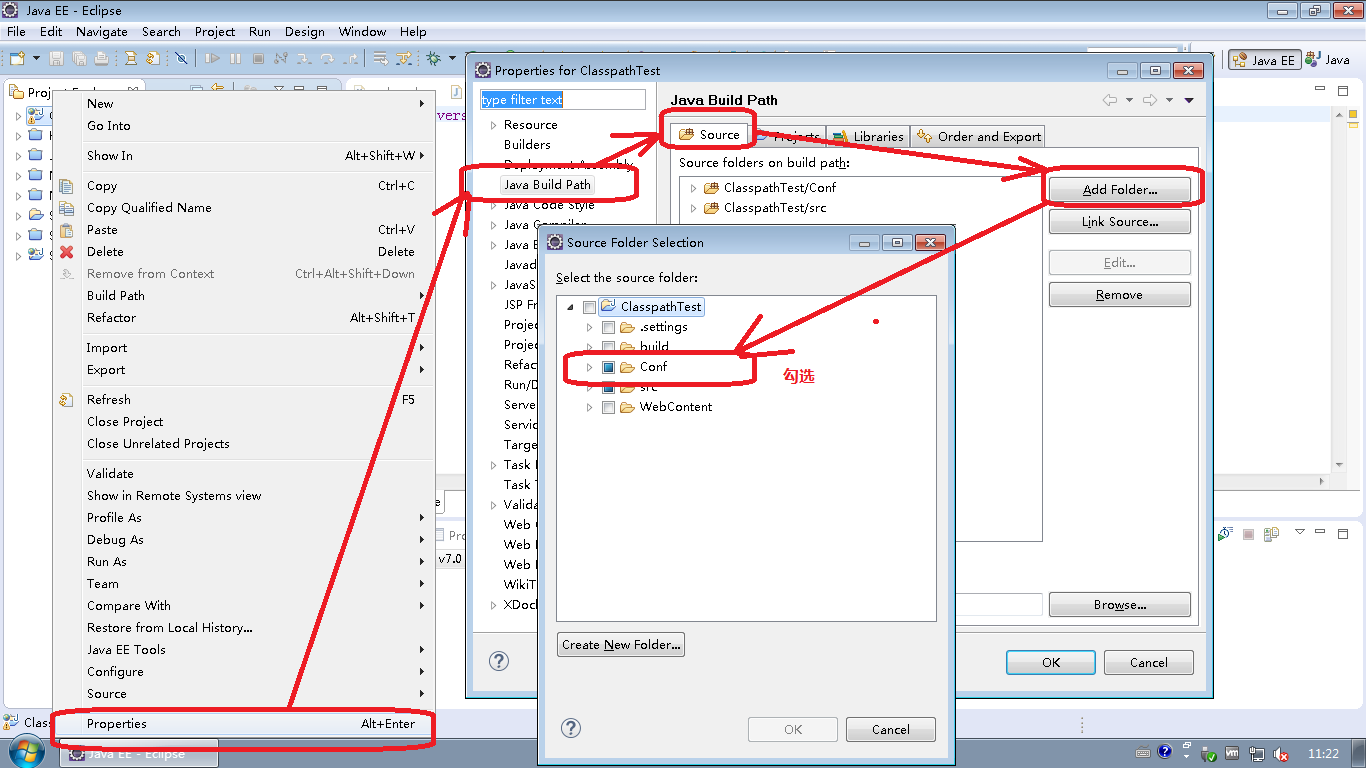
Task: Check the ClasspathTest root checkbox
Action: (589, 307)
